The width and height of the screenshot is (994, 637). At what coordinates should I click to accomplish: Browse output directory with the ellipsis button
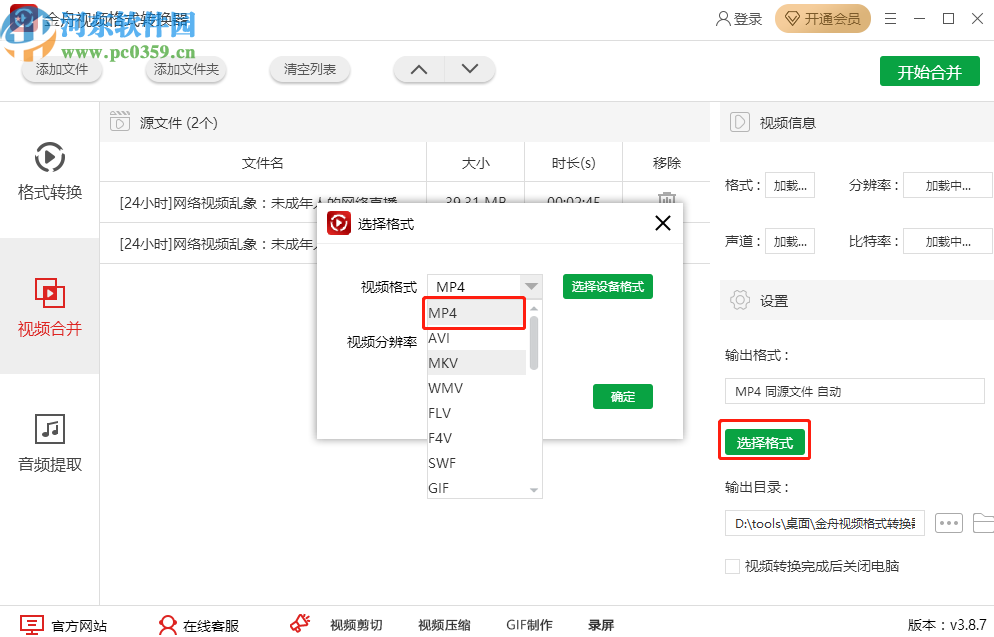click(948, 524)
